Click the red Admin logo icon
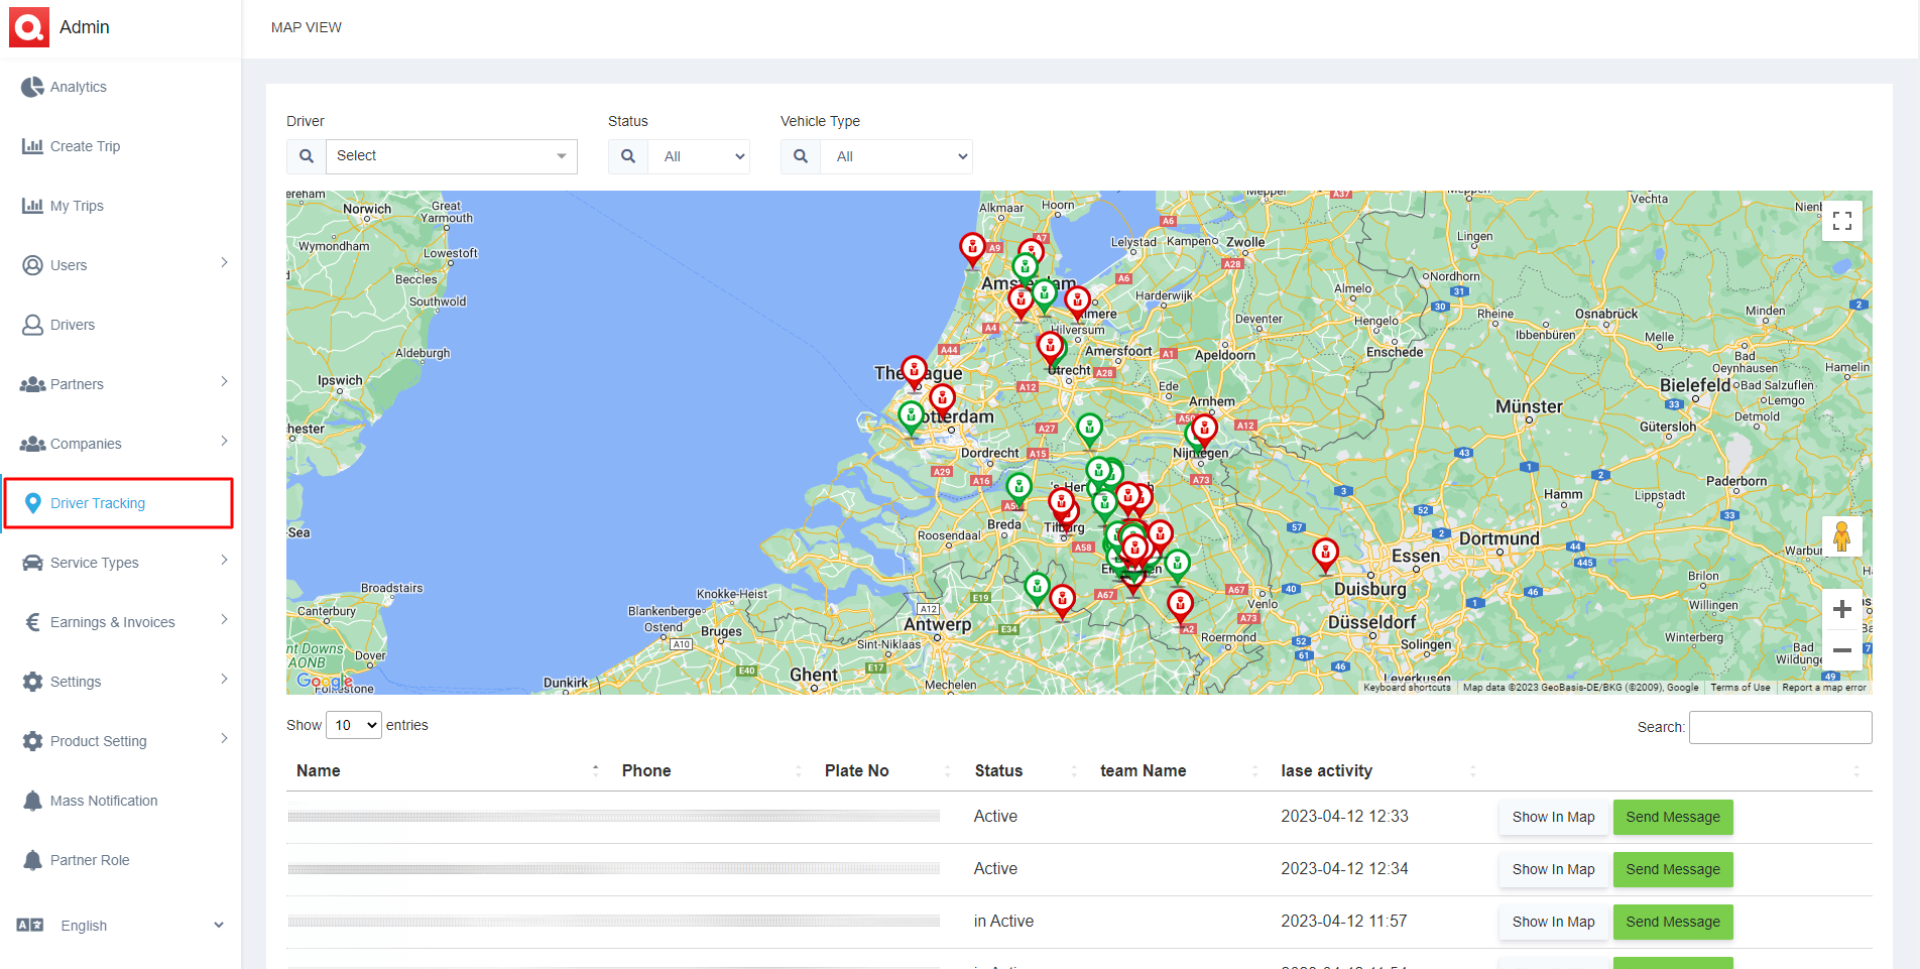 pos(29,27)
